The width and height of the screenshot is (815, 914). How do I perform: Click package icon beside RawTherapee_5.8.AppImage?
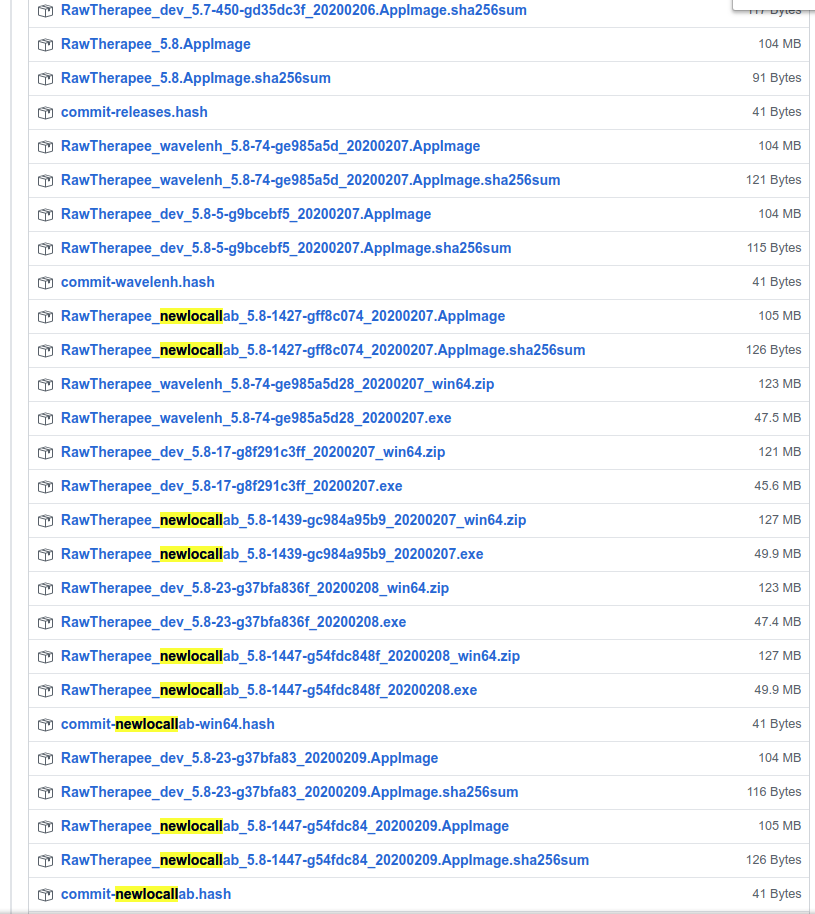tap(45, 45)
